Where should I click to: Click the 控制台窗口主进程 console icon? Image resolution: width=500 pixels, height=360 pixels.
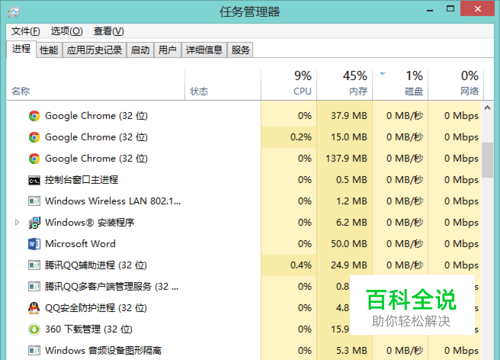coord(34,180)
